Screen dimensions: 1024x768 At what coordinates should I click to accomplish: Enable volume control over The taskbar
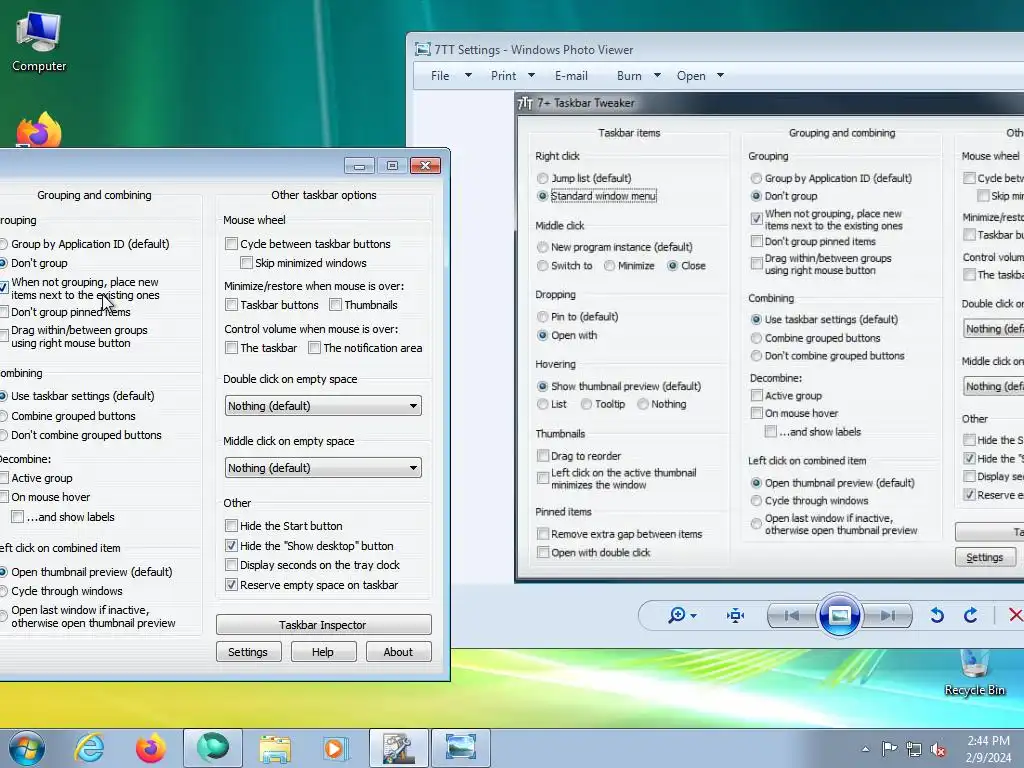coord(231,347)
